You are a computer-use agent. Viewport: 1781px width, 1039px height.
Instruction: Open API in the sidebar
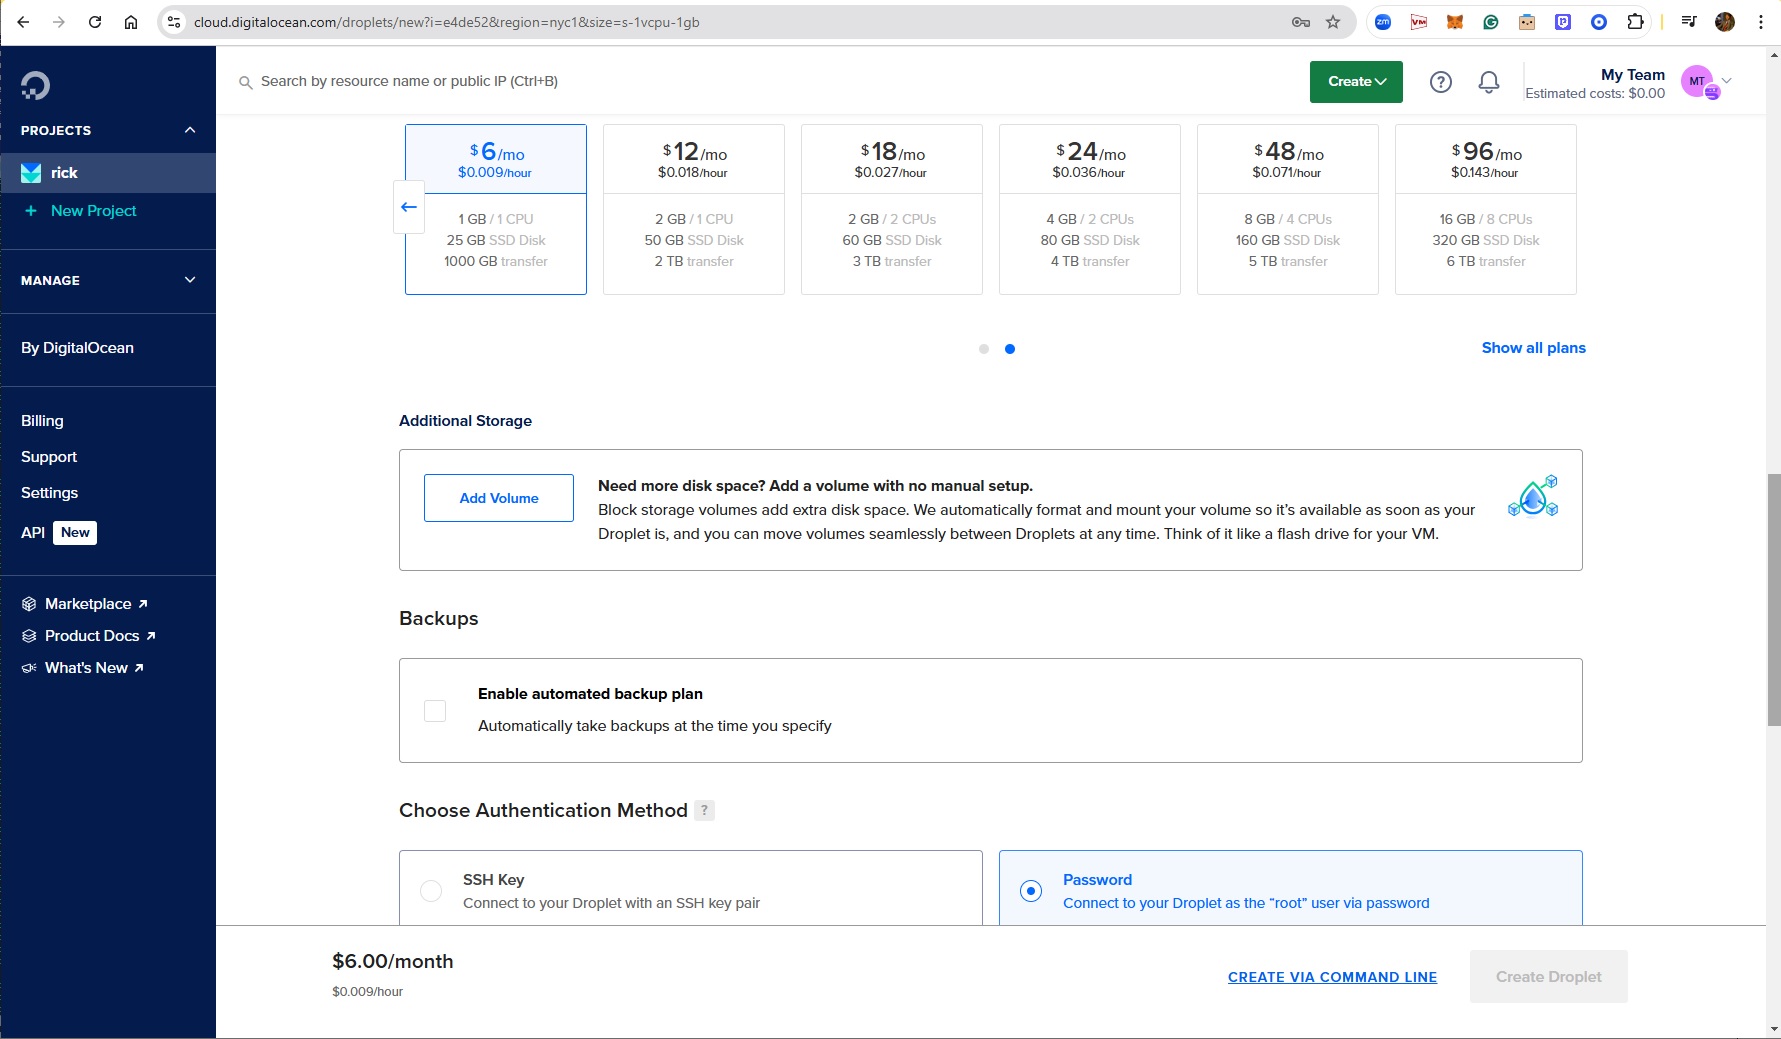[x=33, y=533]
